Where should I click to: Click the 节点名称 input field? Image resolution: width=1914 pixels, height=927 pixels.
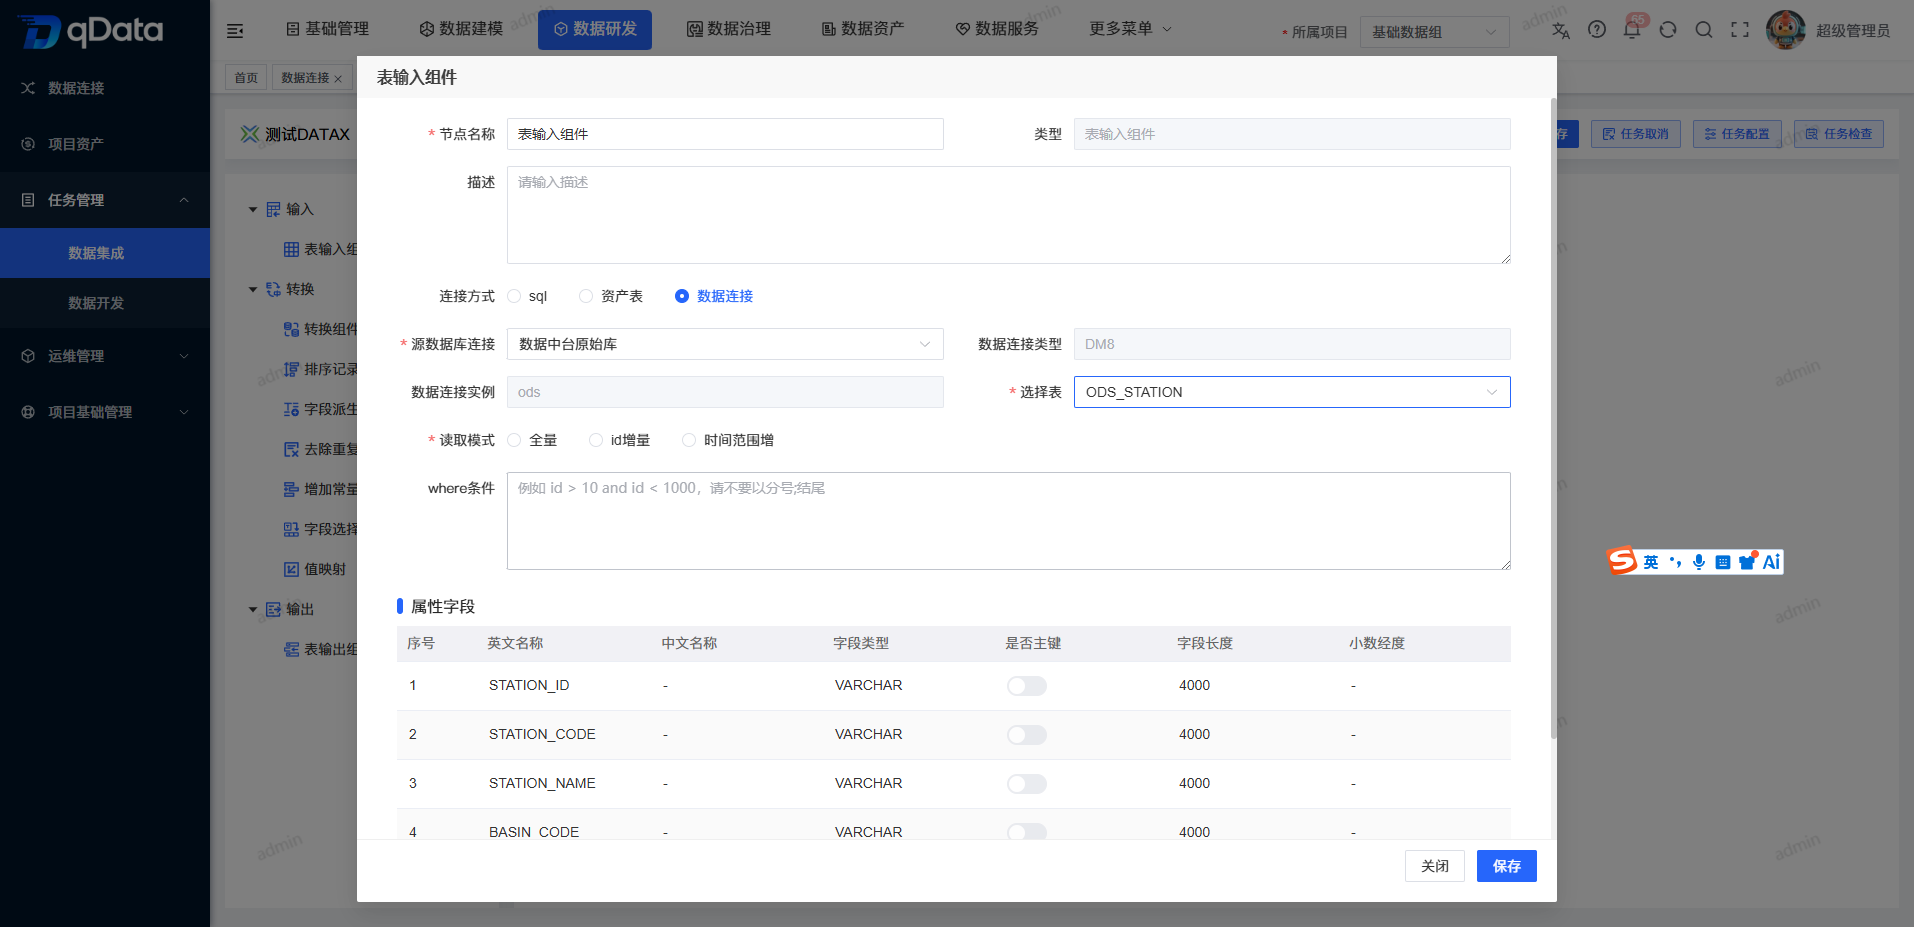[725, 134]
